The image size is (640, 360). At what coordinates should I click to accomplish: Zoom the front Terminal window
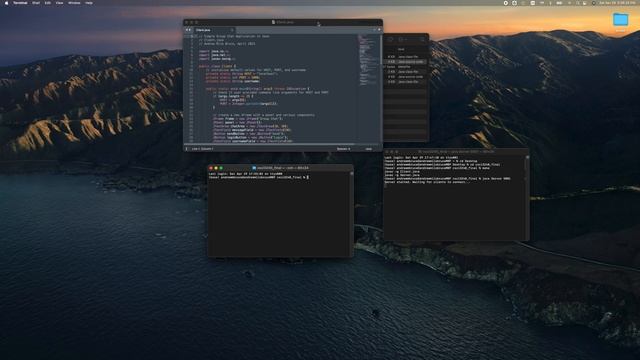point(221,168)
